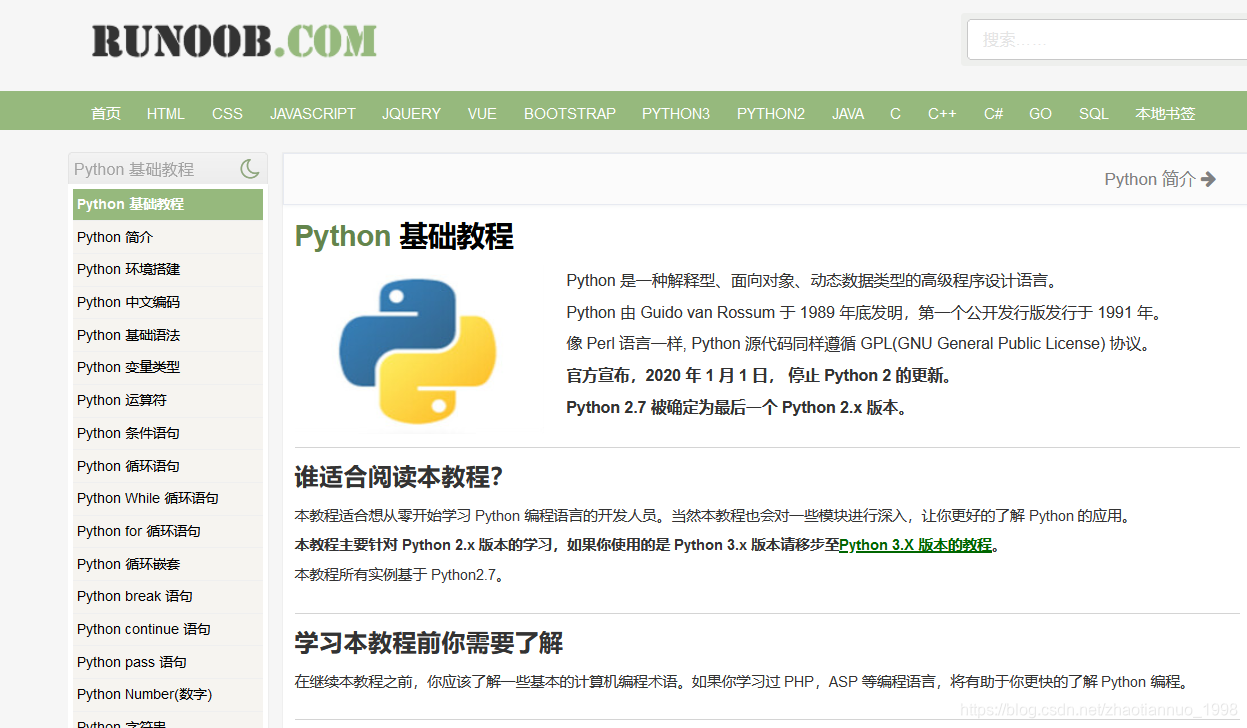1247x728 pixels.
Task: Click the page title Python 基础教程
Action: pyautogui.click(x=404, y=237)
